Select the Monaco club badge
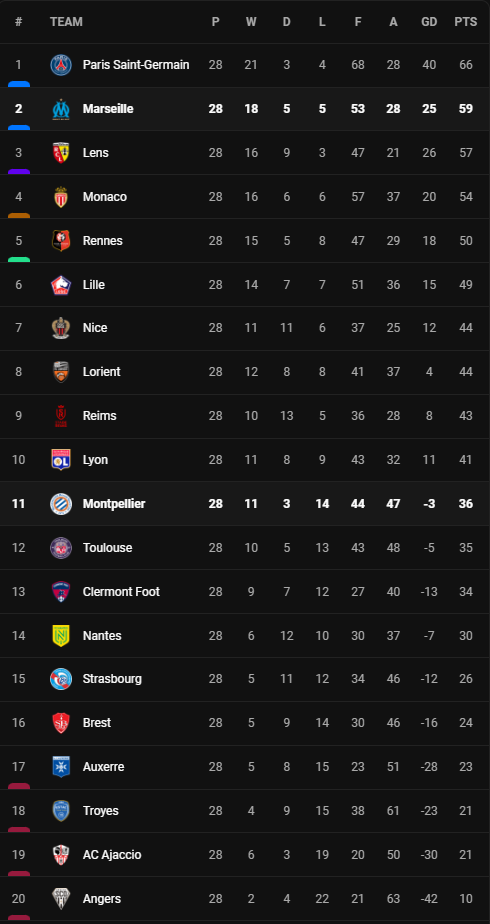Image resolution: width=490 pixels, height=924 pixels. (61, 197)
